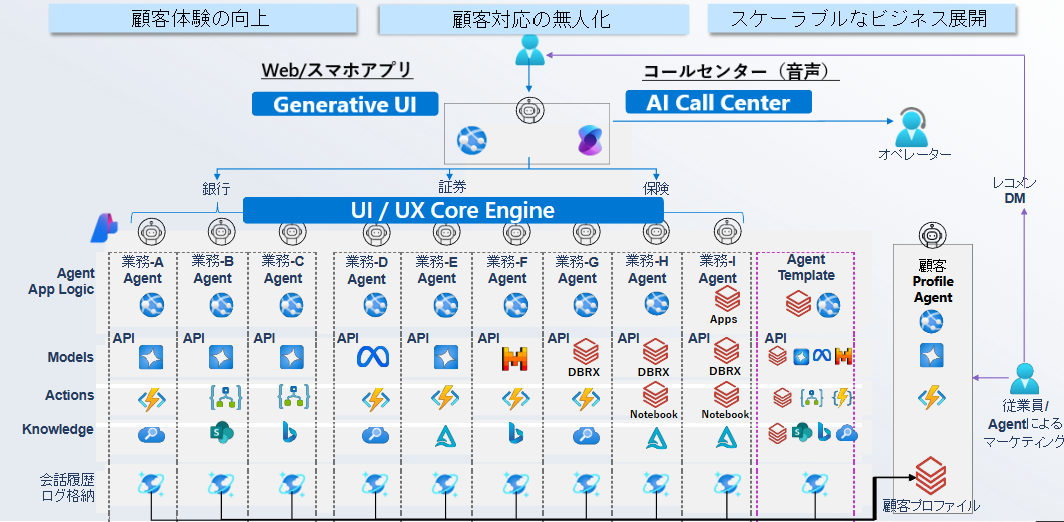Screen dimensions: 1064x522
Task: Select the 銀行 label
Action: pyautogui.click(x=216, y=189)
